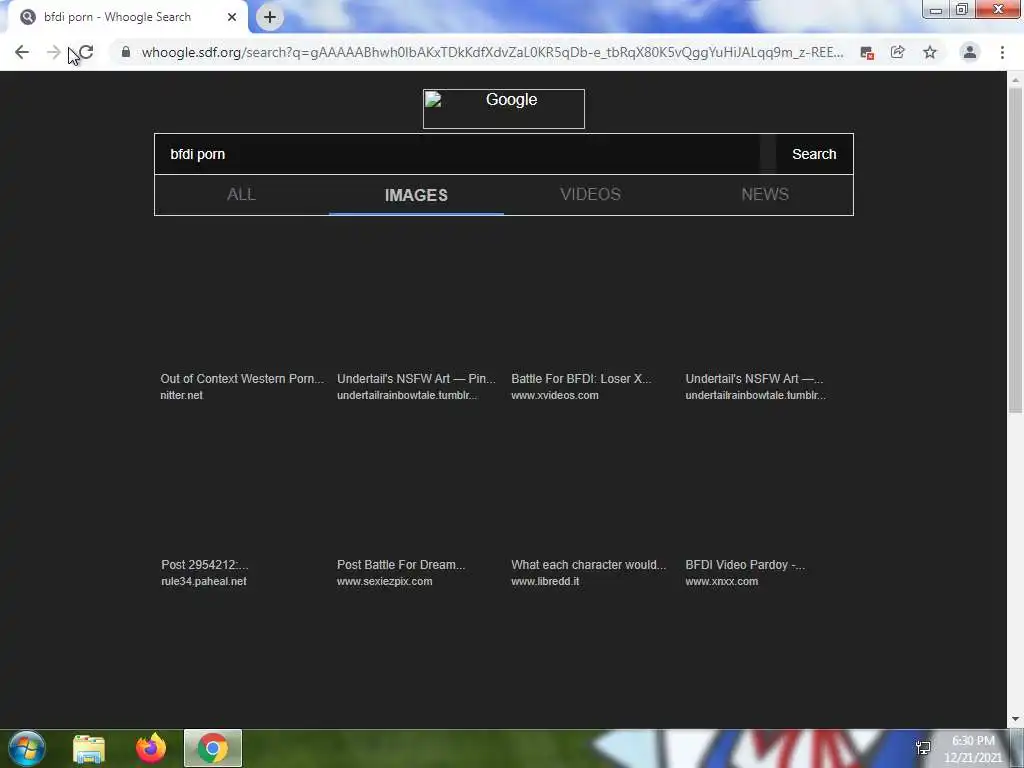
Task: Click the share this page icon
Action: click(x=898, y=52)
